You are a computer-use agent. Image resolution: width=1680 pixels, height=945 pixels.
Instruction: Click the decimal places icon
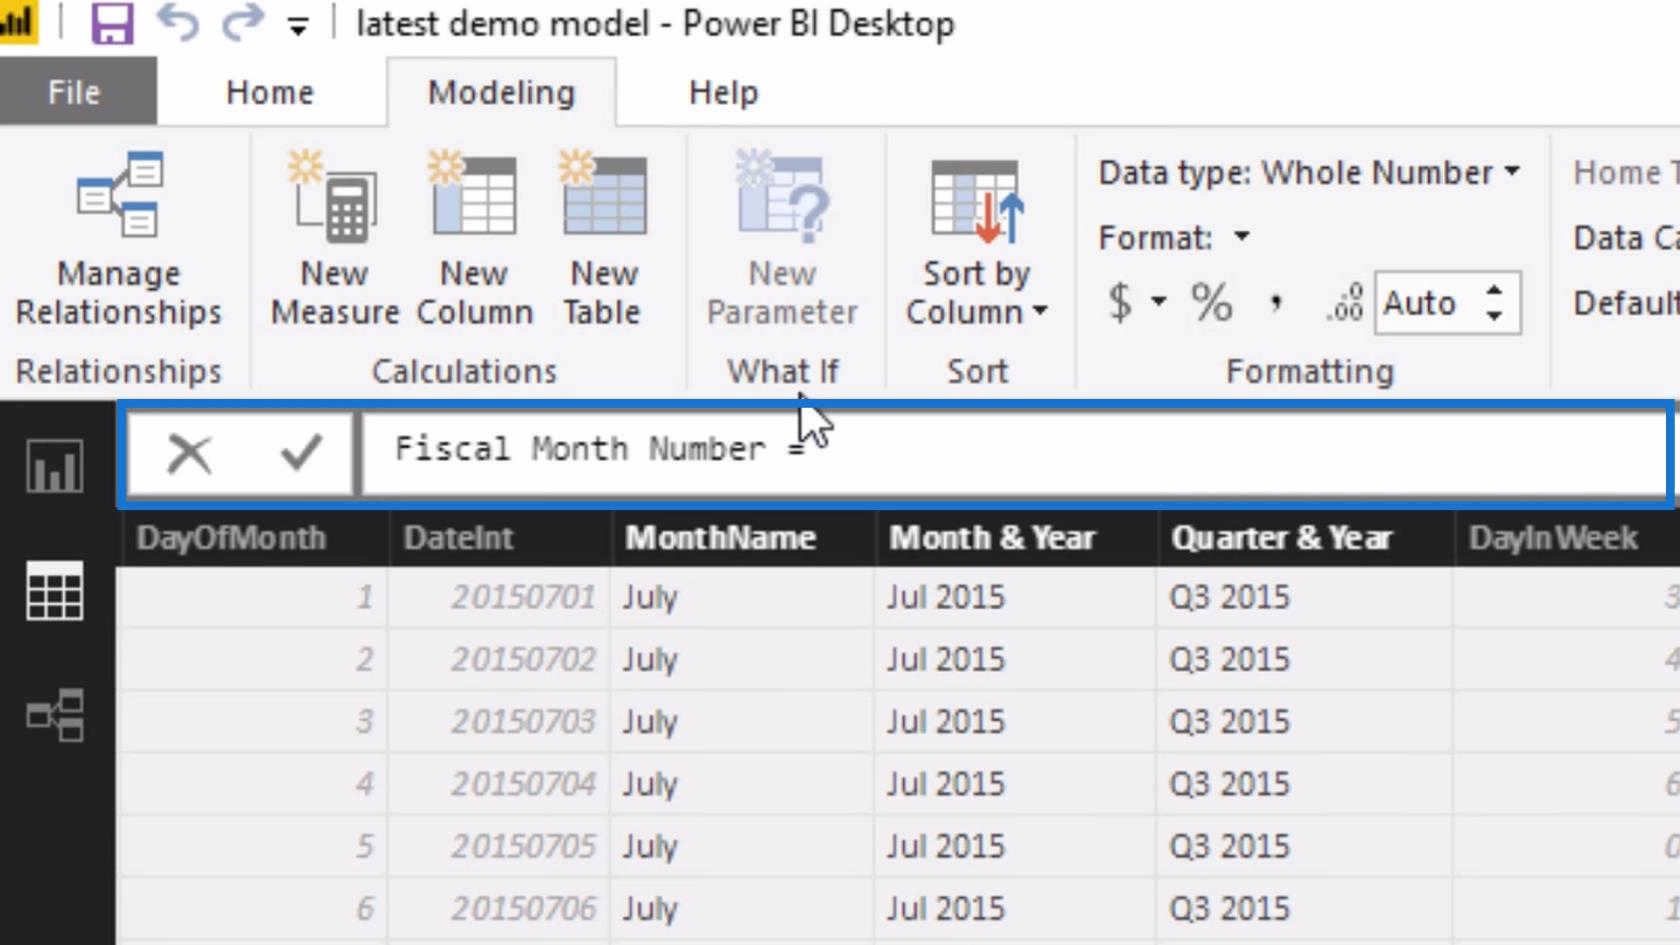tap(1344, 302)
